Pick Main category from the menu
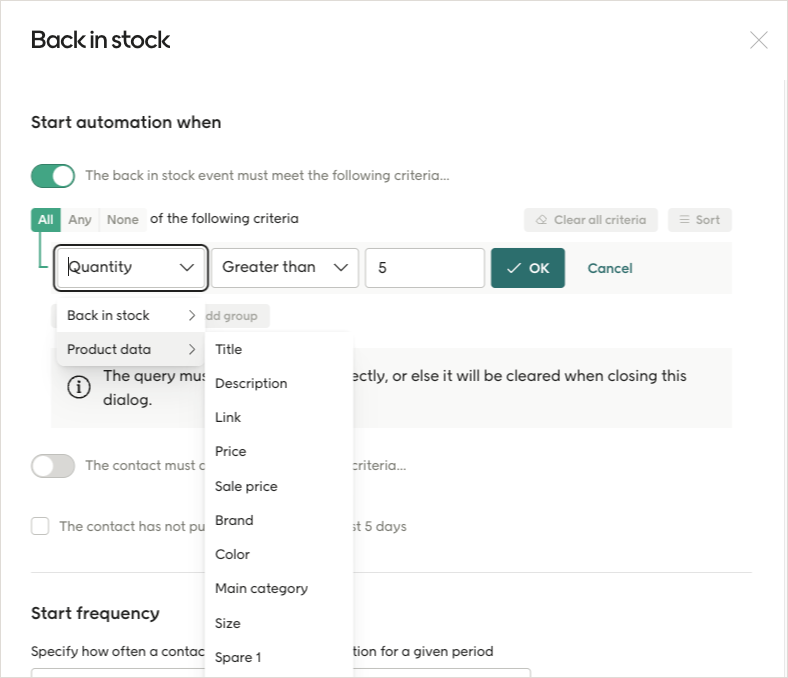 (261, 589)
